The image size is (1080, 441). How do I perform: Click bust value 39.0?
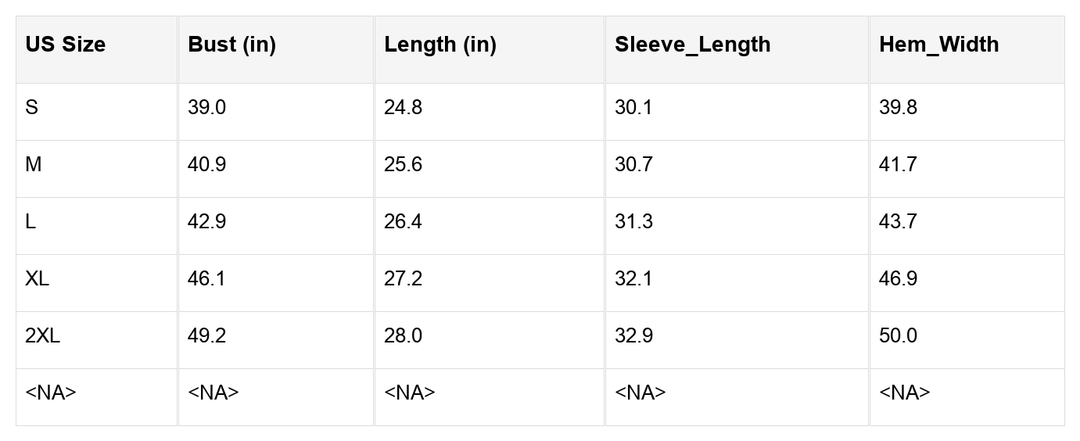point(207,107)
